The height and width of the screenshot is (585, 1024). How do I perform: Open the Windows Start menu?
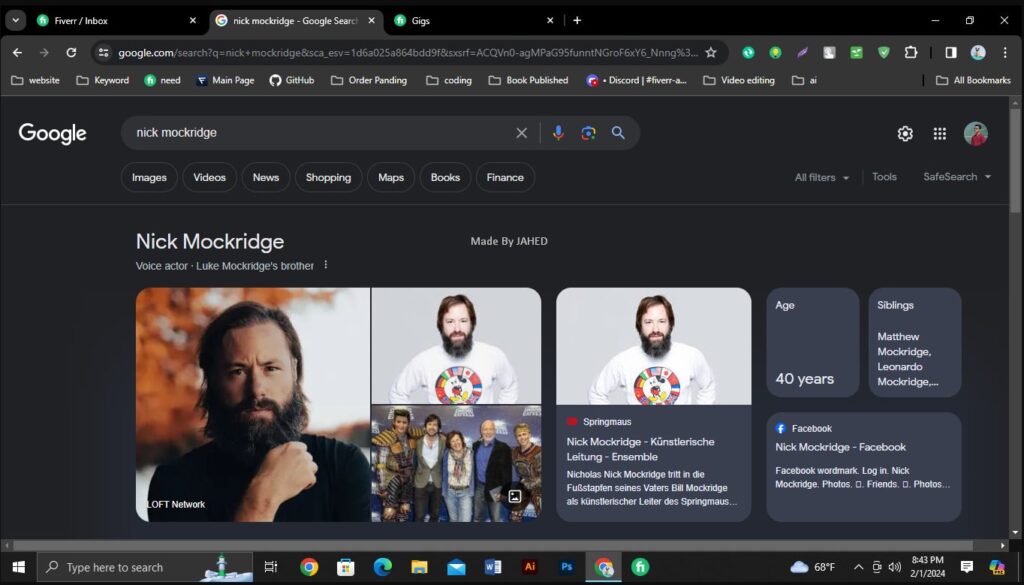(x=18, y=567)
